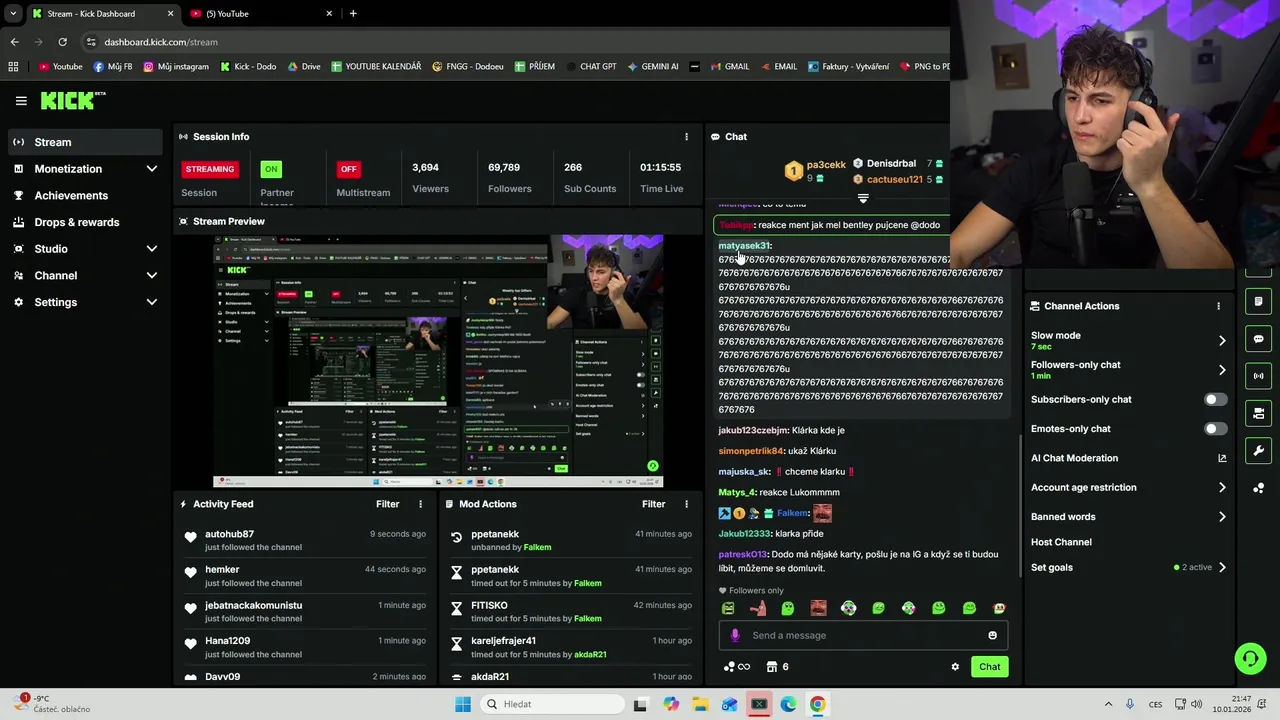
Task: Open the hamburger menu next to the Kick logo
Action: [21, 101]
